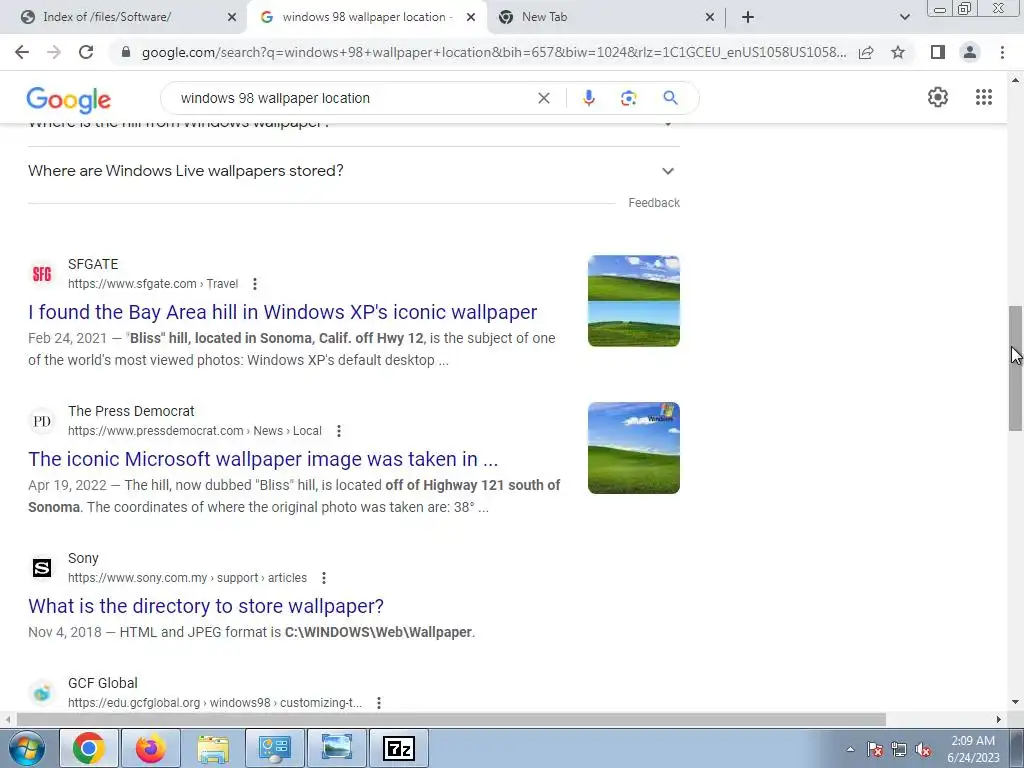1024x768 pixels.
Task: Click the SFGATE site name
Action: [x=93, y=264]
